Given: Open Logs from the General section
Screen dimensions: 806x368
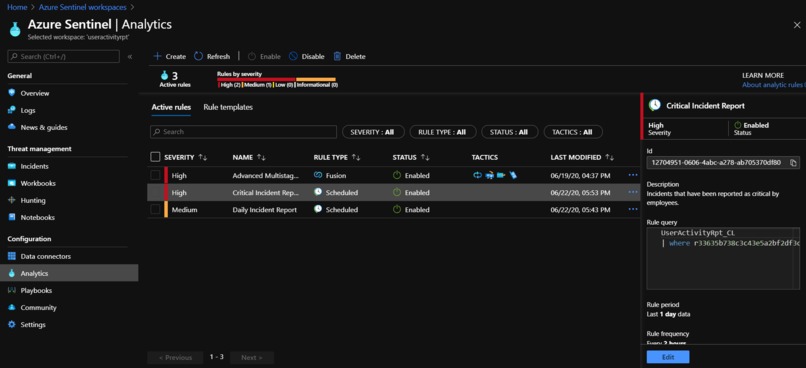Looking at the screenshot, I should tap(28, 111).
